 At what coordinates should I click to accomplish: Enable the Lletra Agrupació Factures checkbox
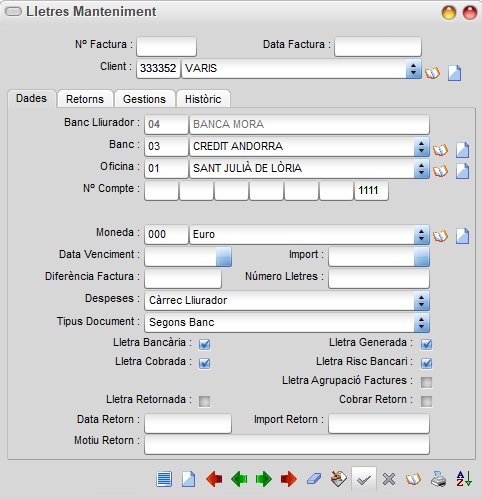point(426,382)
